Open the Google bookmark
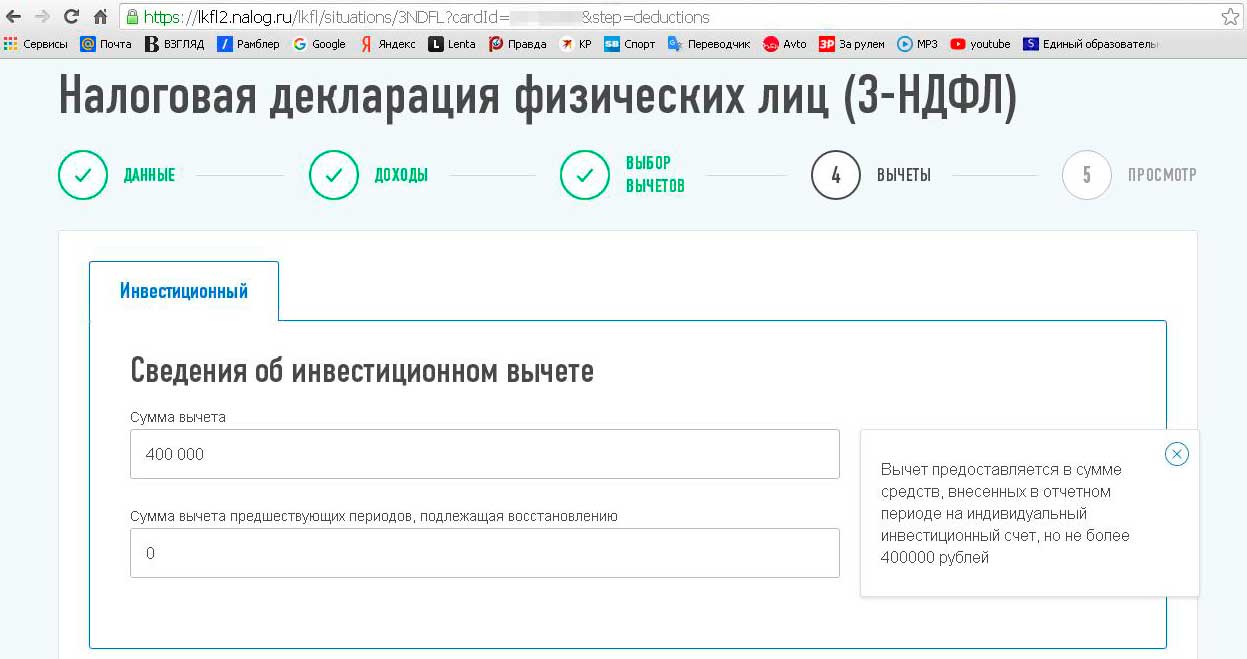The image size is (1247, 659). [x=319, y=44]
